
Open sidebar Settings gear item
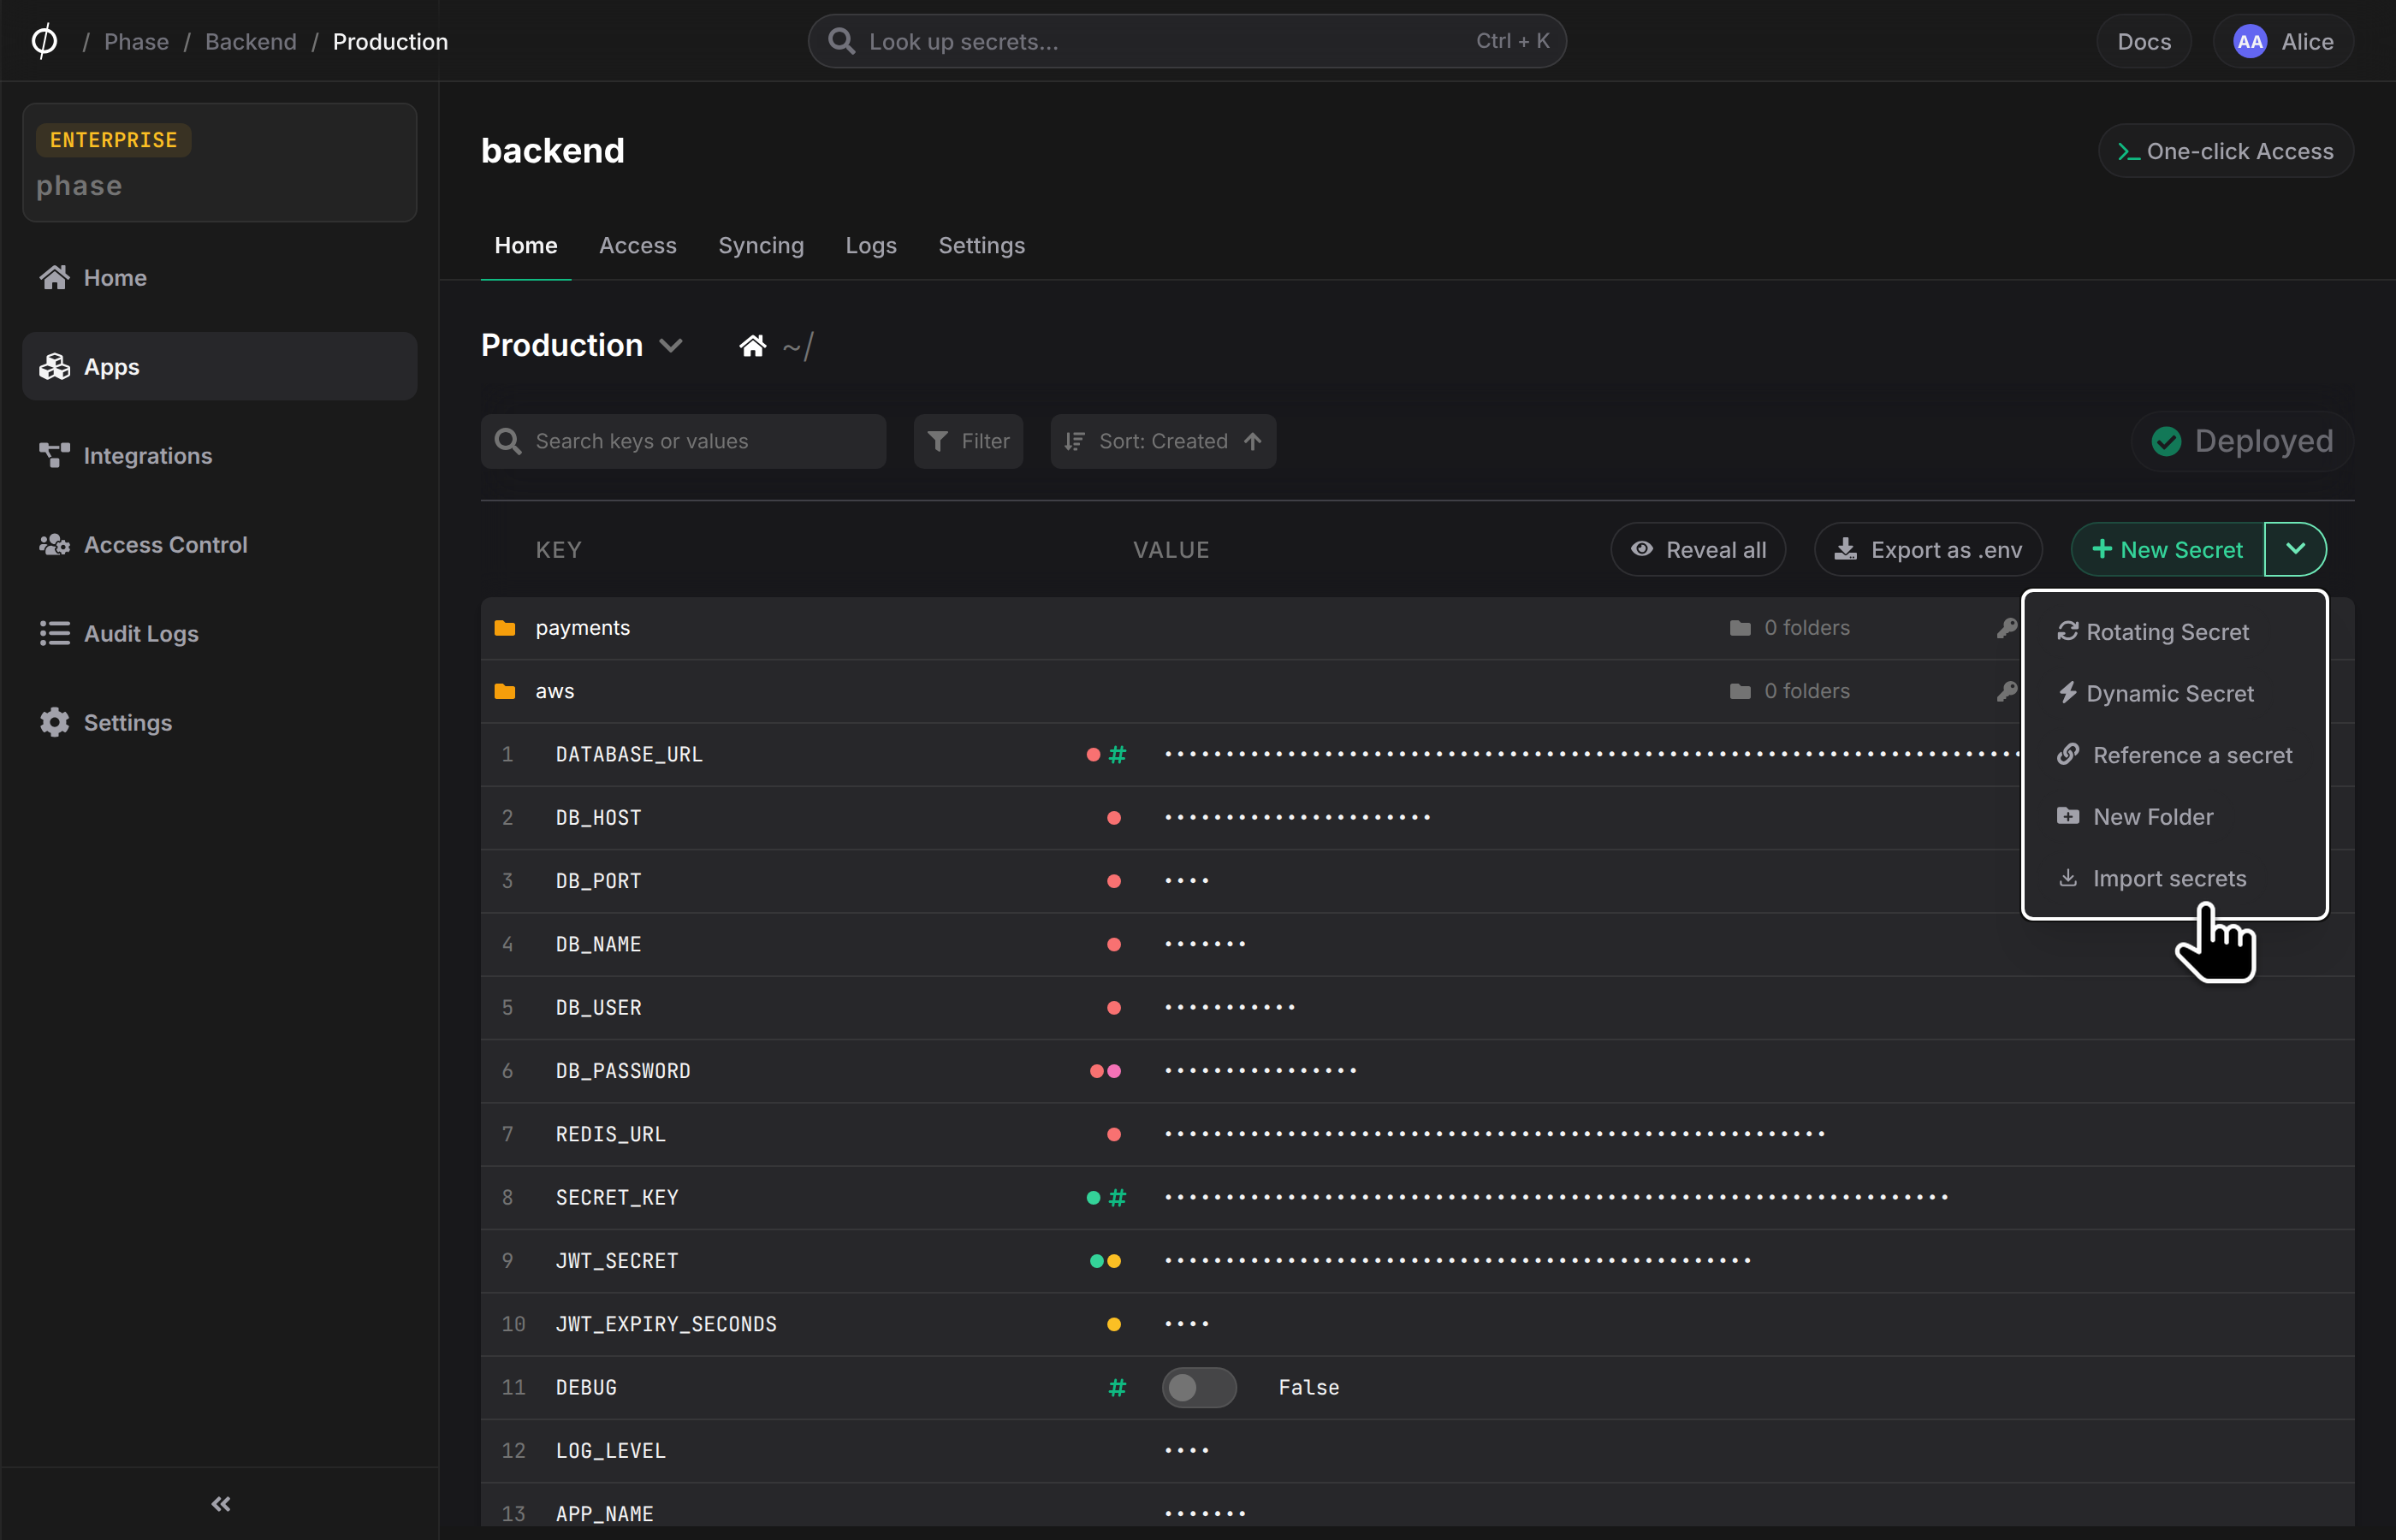[x=219, y=723]
